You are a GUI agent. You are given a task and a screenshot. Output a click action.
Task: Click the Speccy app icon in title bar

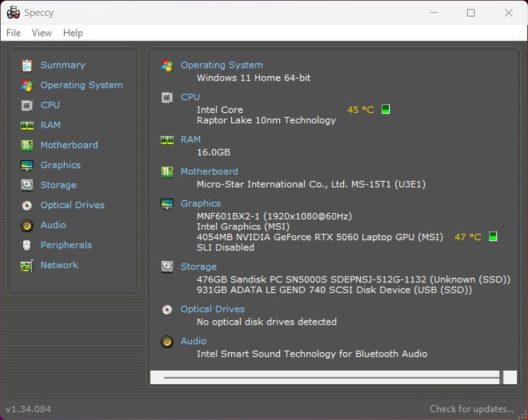[x=13, y=13]
